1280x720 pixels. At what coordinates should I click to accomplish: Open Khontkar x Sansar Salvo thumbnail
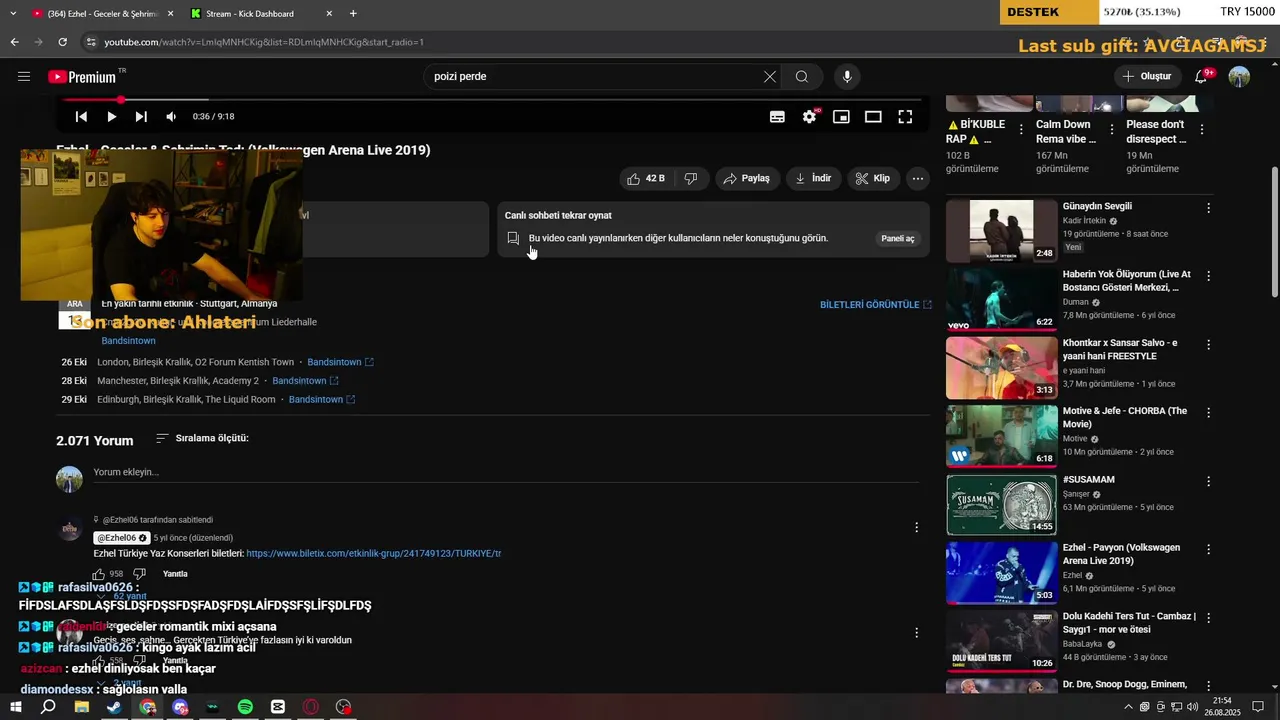(x=1001, y=367)
